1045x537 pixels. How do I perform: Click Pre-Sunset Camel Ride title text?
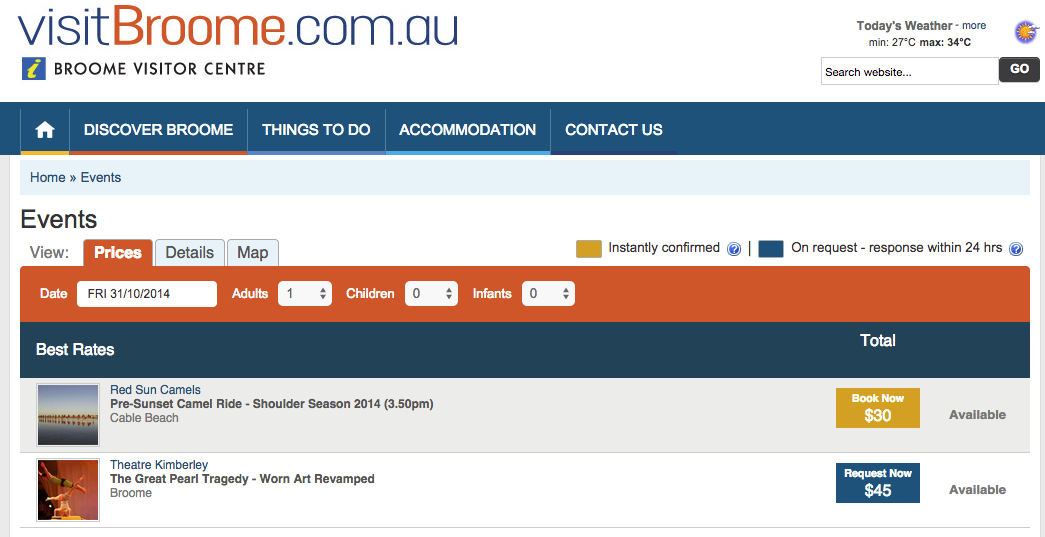[x=271, y=404]
